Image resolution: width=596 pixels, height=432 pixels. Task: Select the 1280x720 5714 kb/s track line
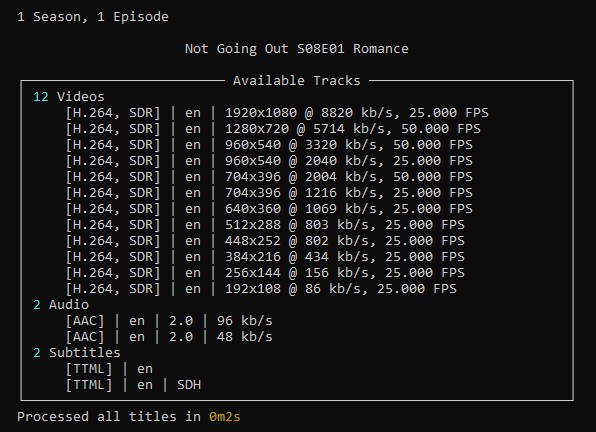tap(273, 129)
